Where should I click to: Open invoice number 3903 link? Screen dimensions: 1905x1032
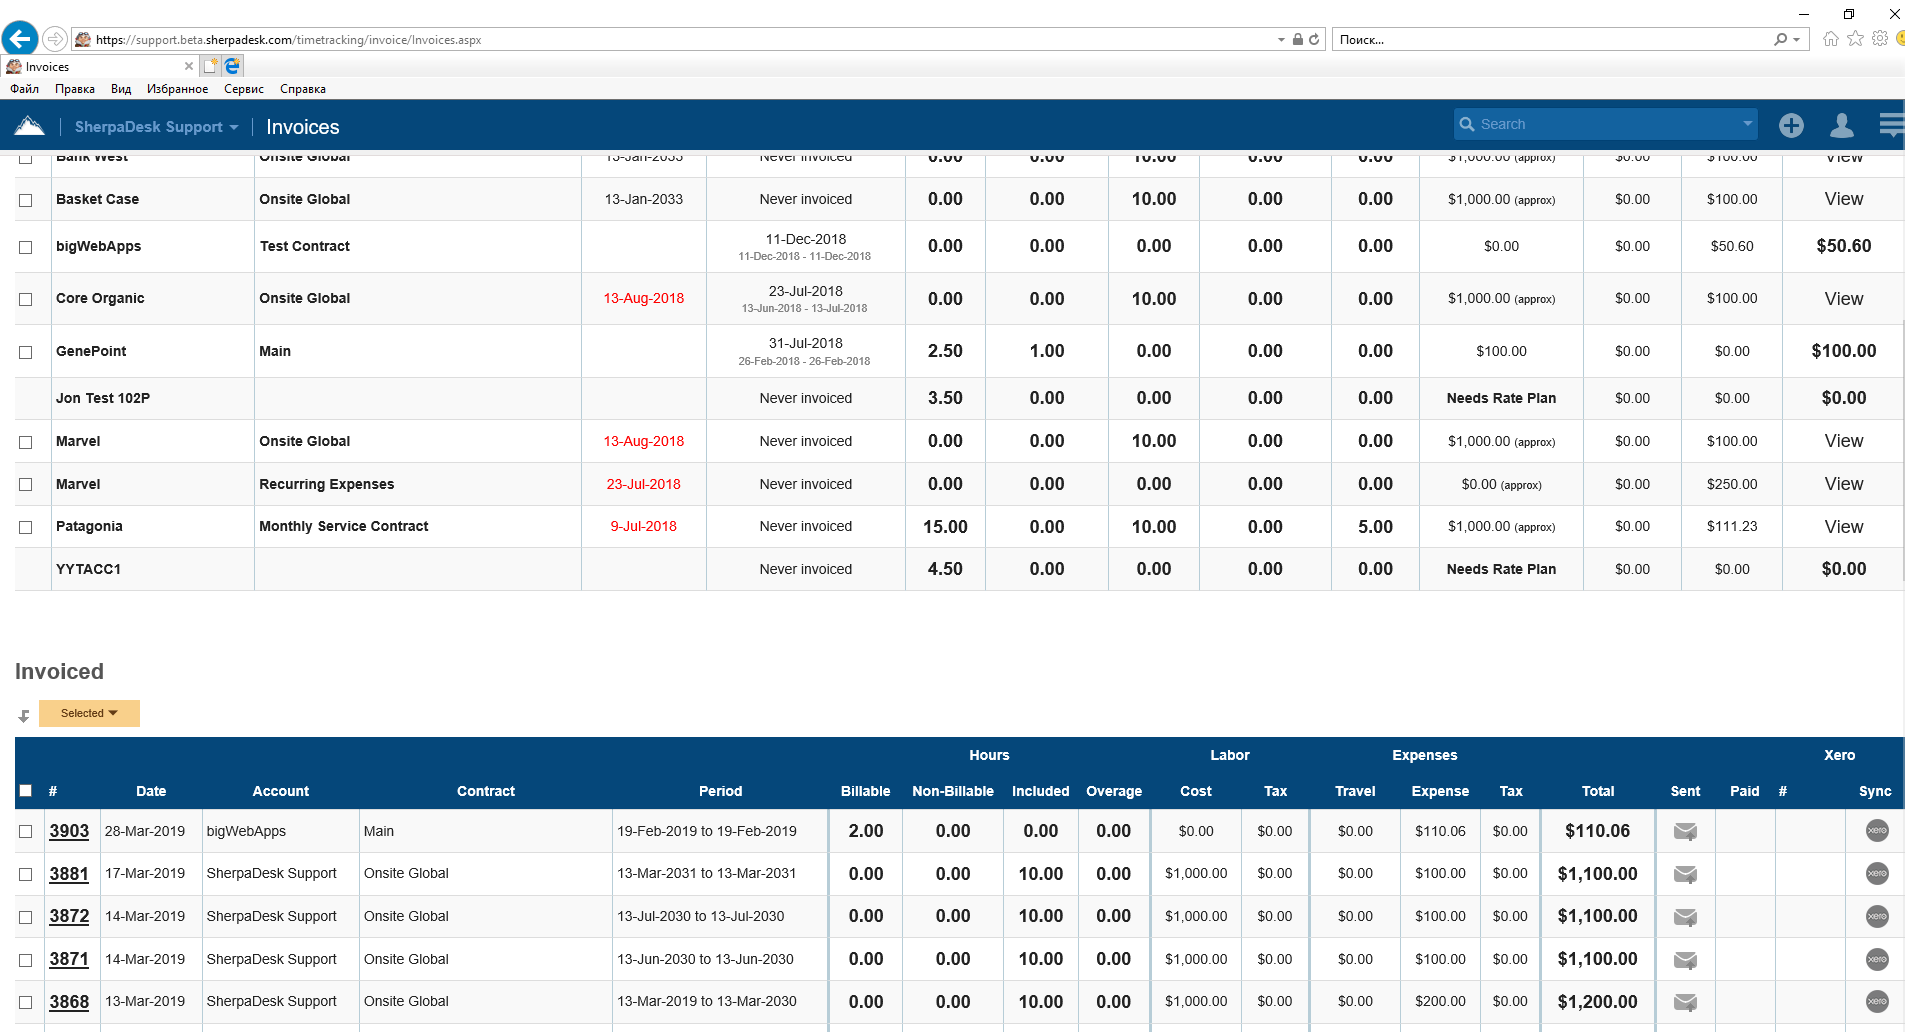click(69, 831)
